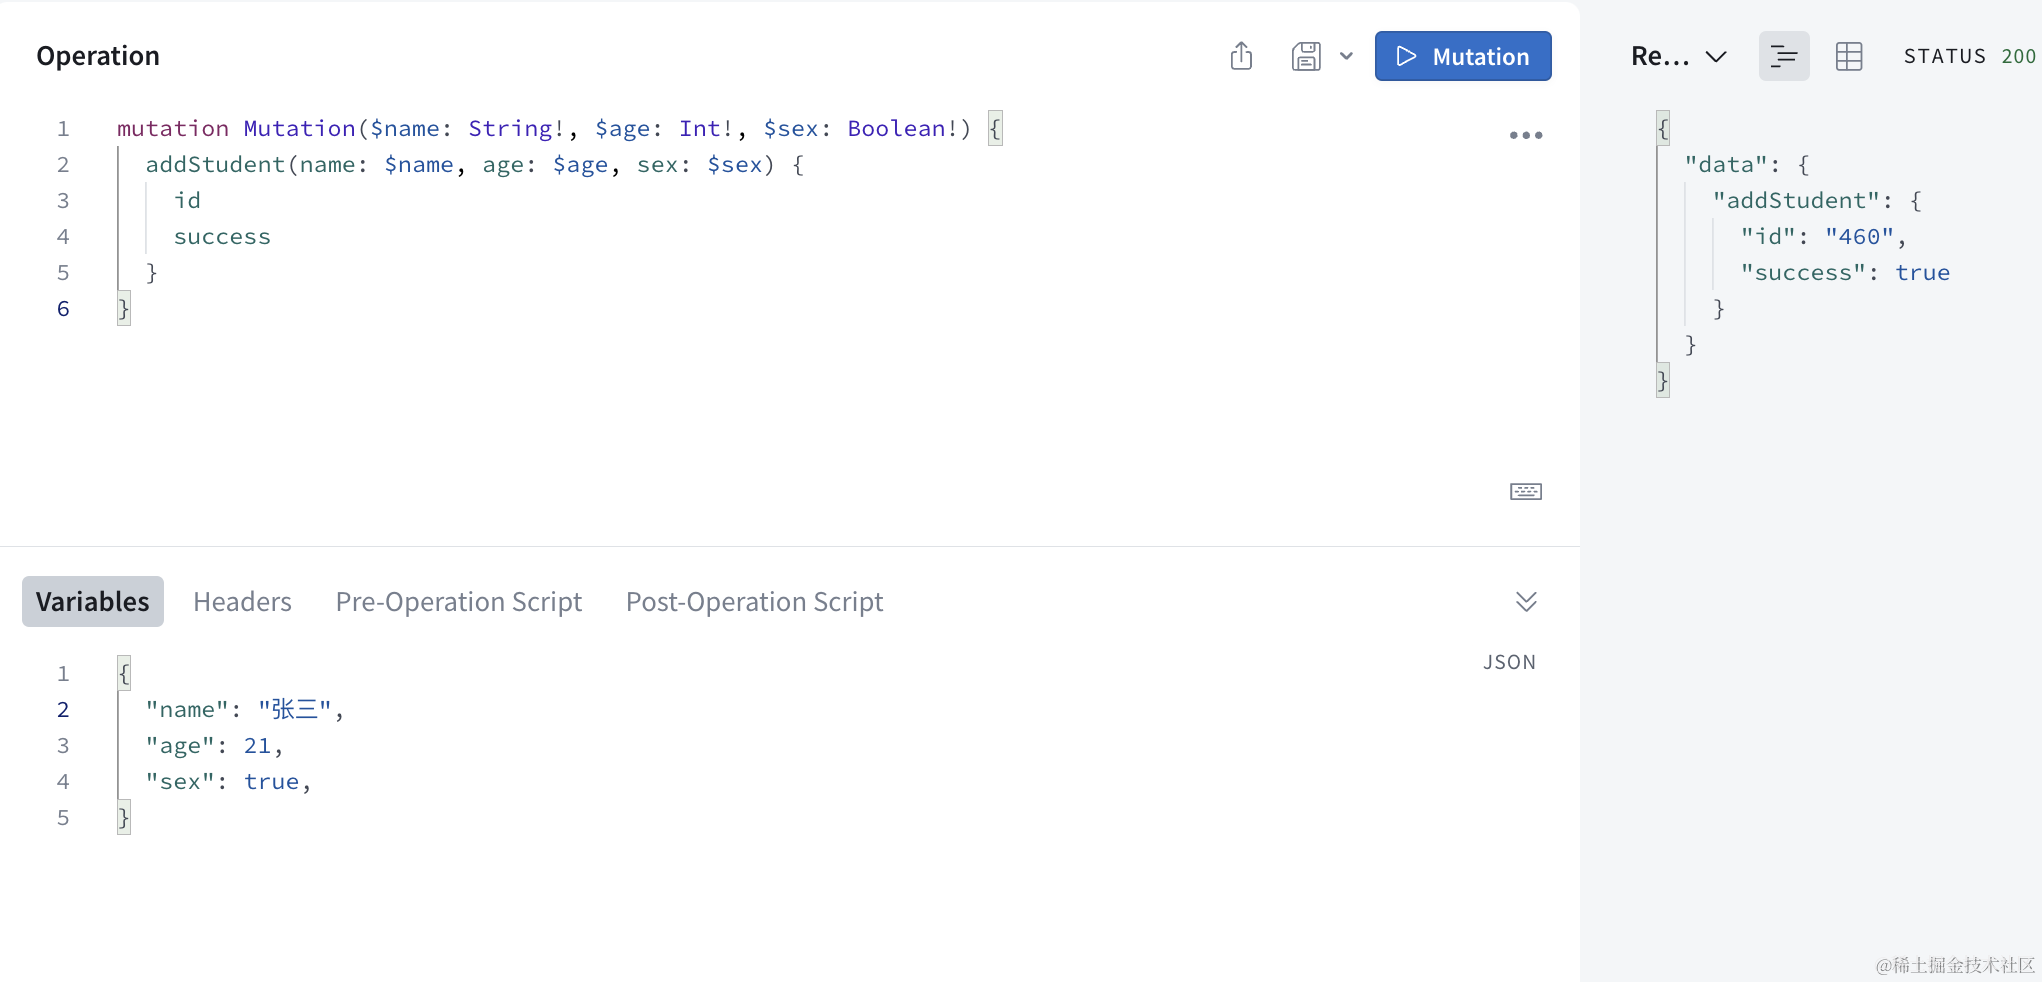Click the status 200 indicator
Viewport: 2042px width, 982px height.
(1968, 56)
